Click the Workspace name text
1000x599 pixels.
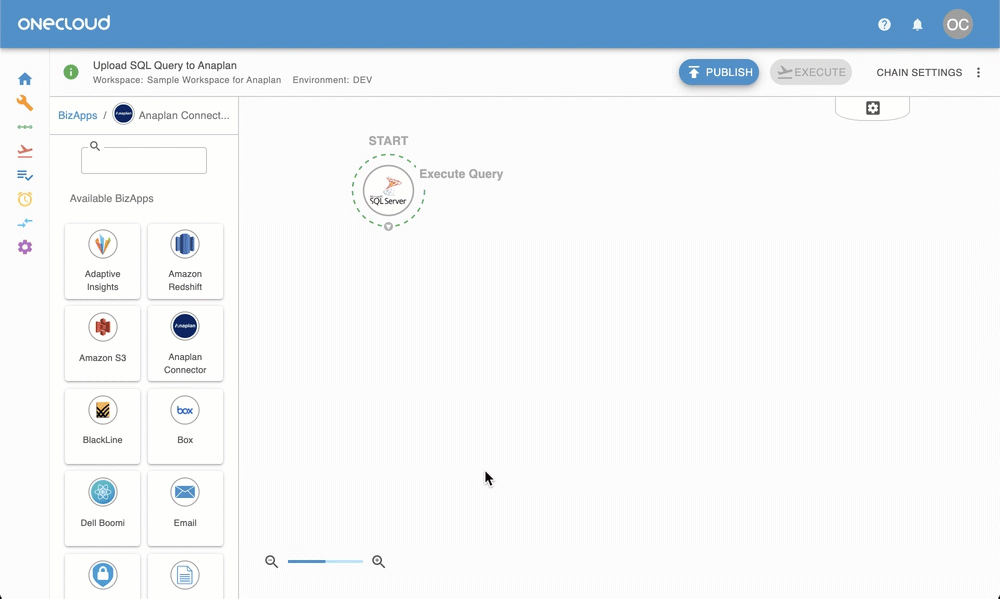click(x=187, y=80)
